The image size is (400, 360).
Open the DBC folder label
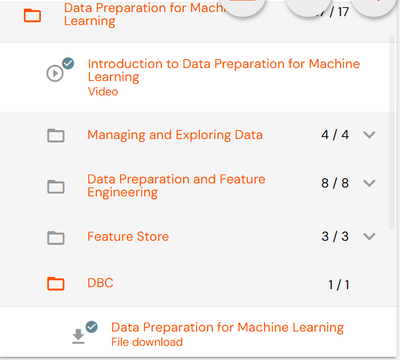tap(100, 283)
